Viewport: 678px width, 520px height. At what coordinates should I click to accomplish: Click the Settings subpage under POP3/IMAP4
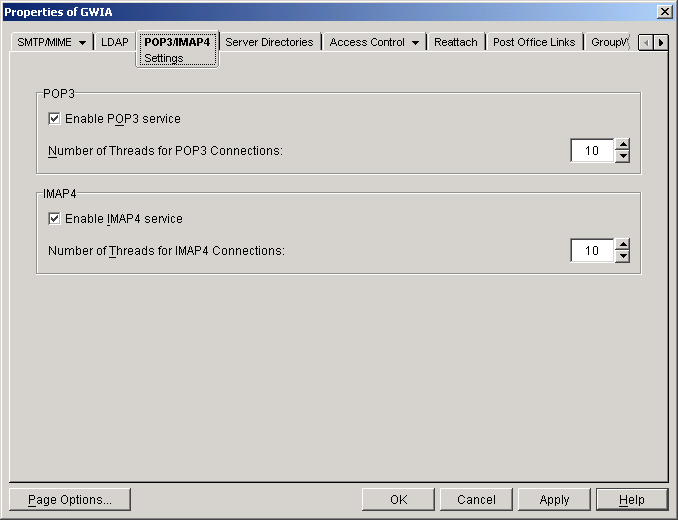pos(163,58)
